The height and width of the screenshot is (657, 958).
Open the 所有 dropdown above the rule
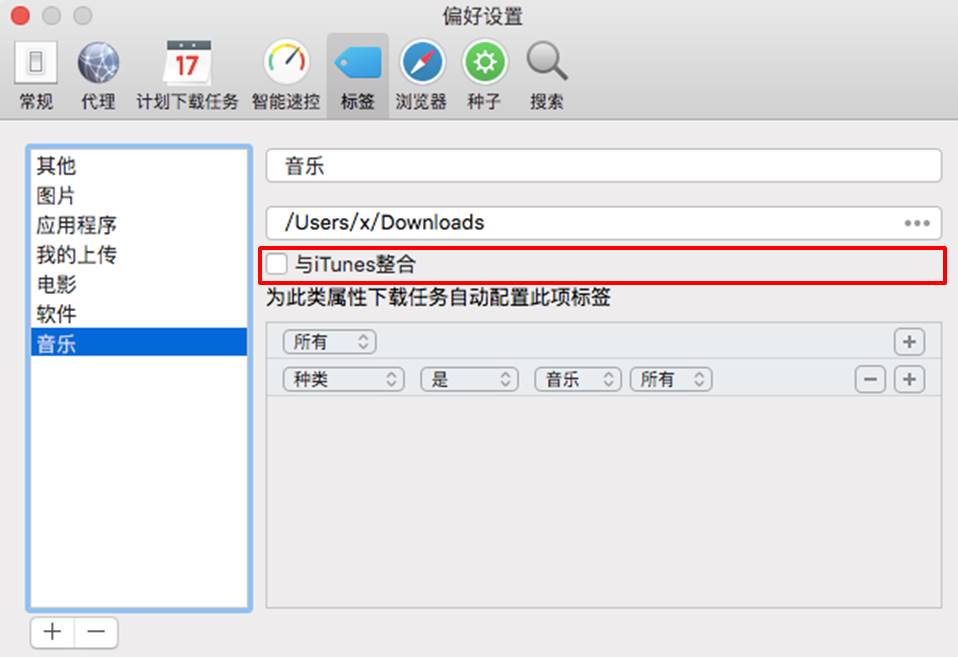pos(329,342)
